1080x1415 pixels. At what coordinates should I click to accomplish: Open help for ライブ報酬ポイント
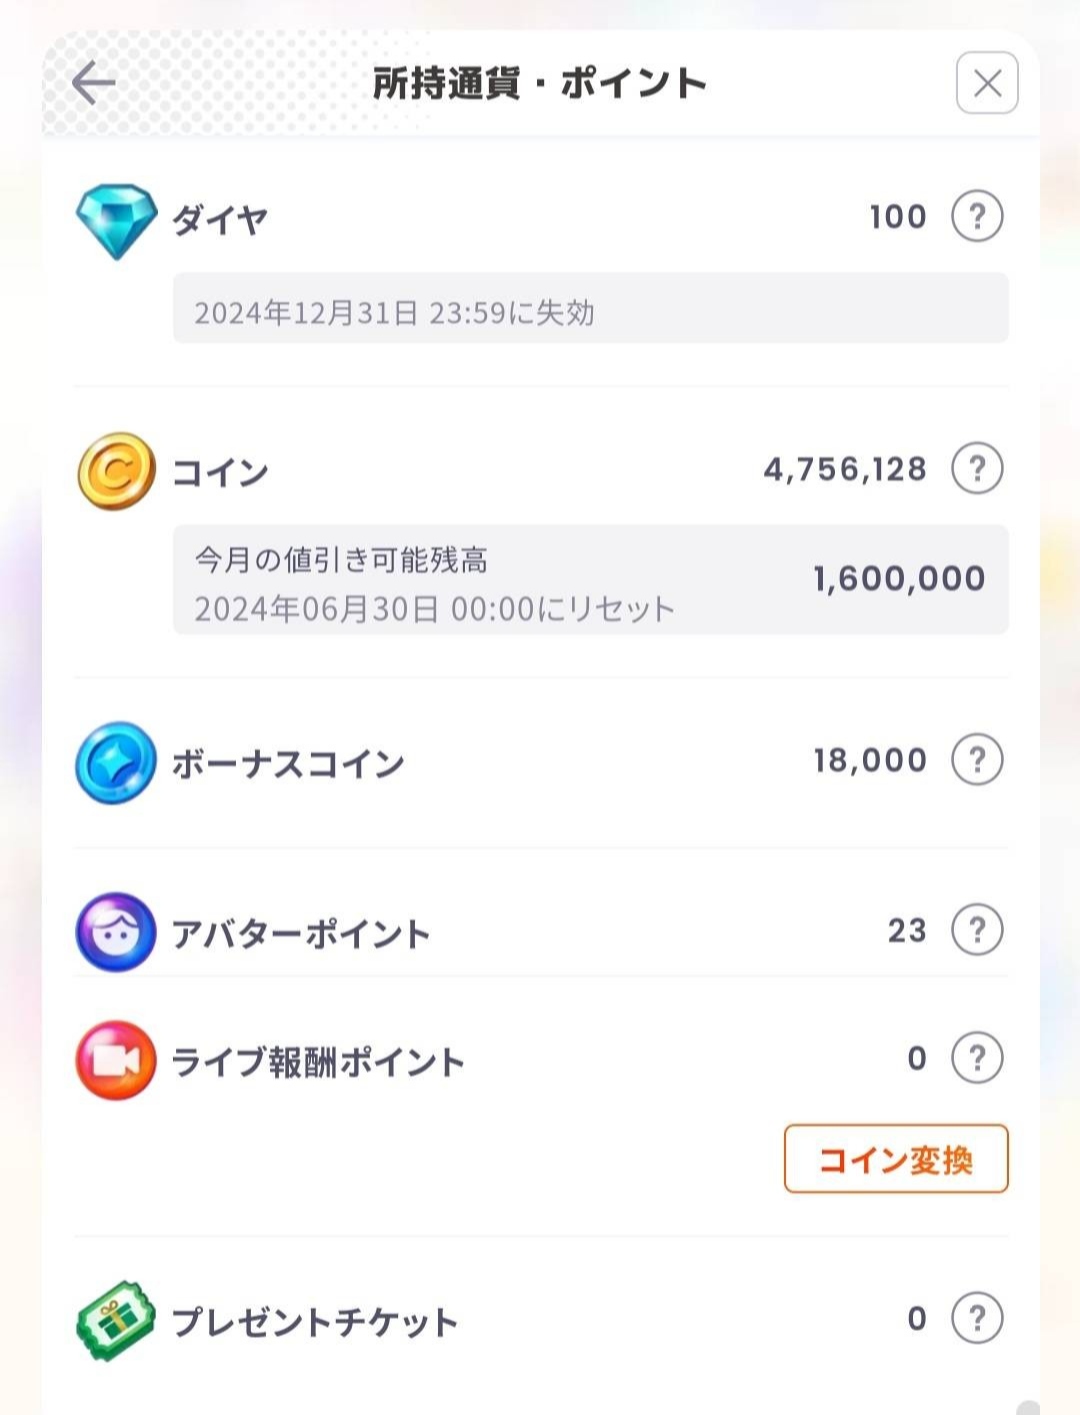(977, 1057)
